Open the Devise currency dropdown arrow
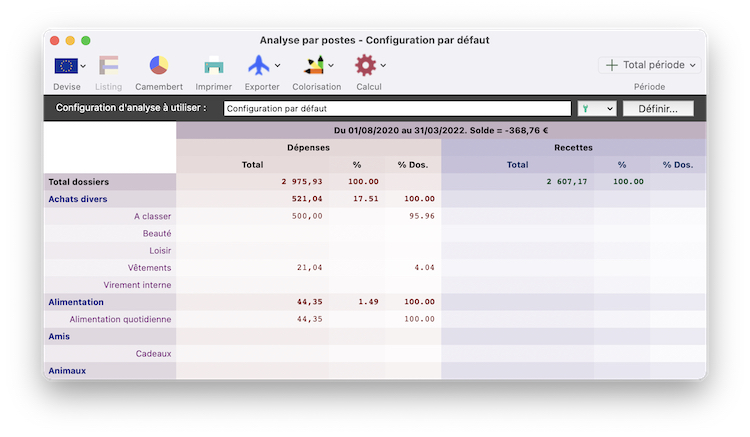Screen dimensions: 750x437 pos(83,66)
